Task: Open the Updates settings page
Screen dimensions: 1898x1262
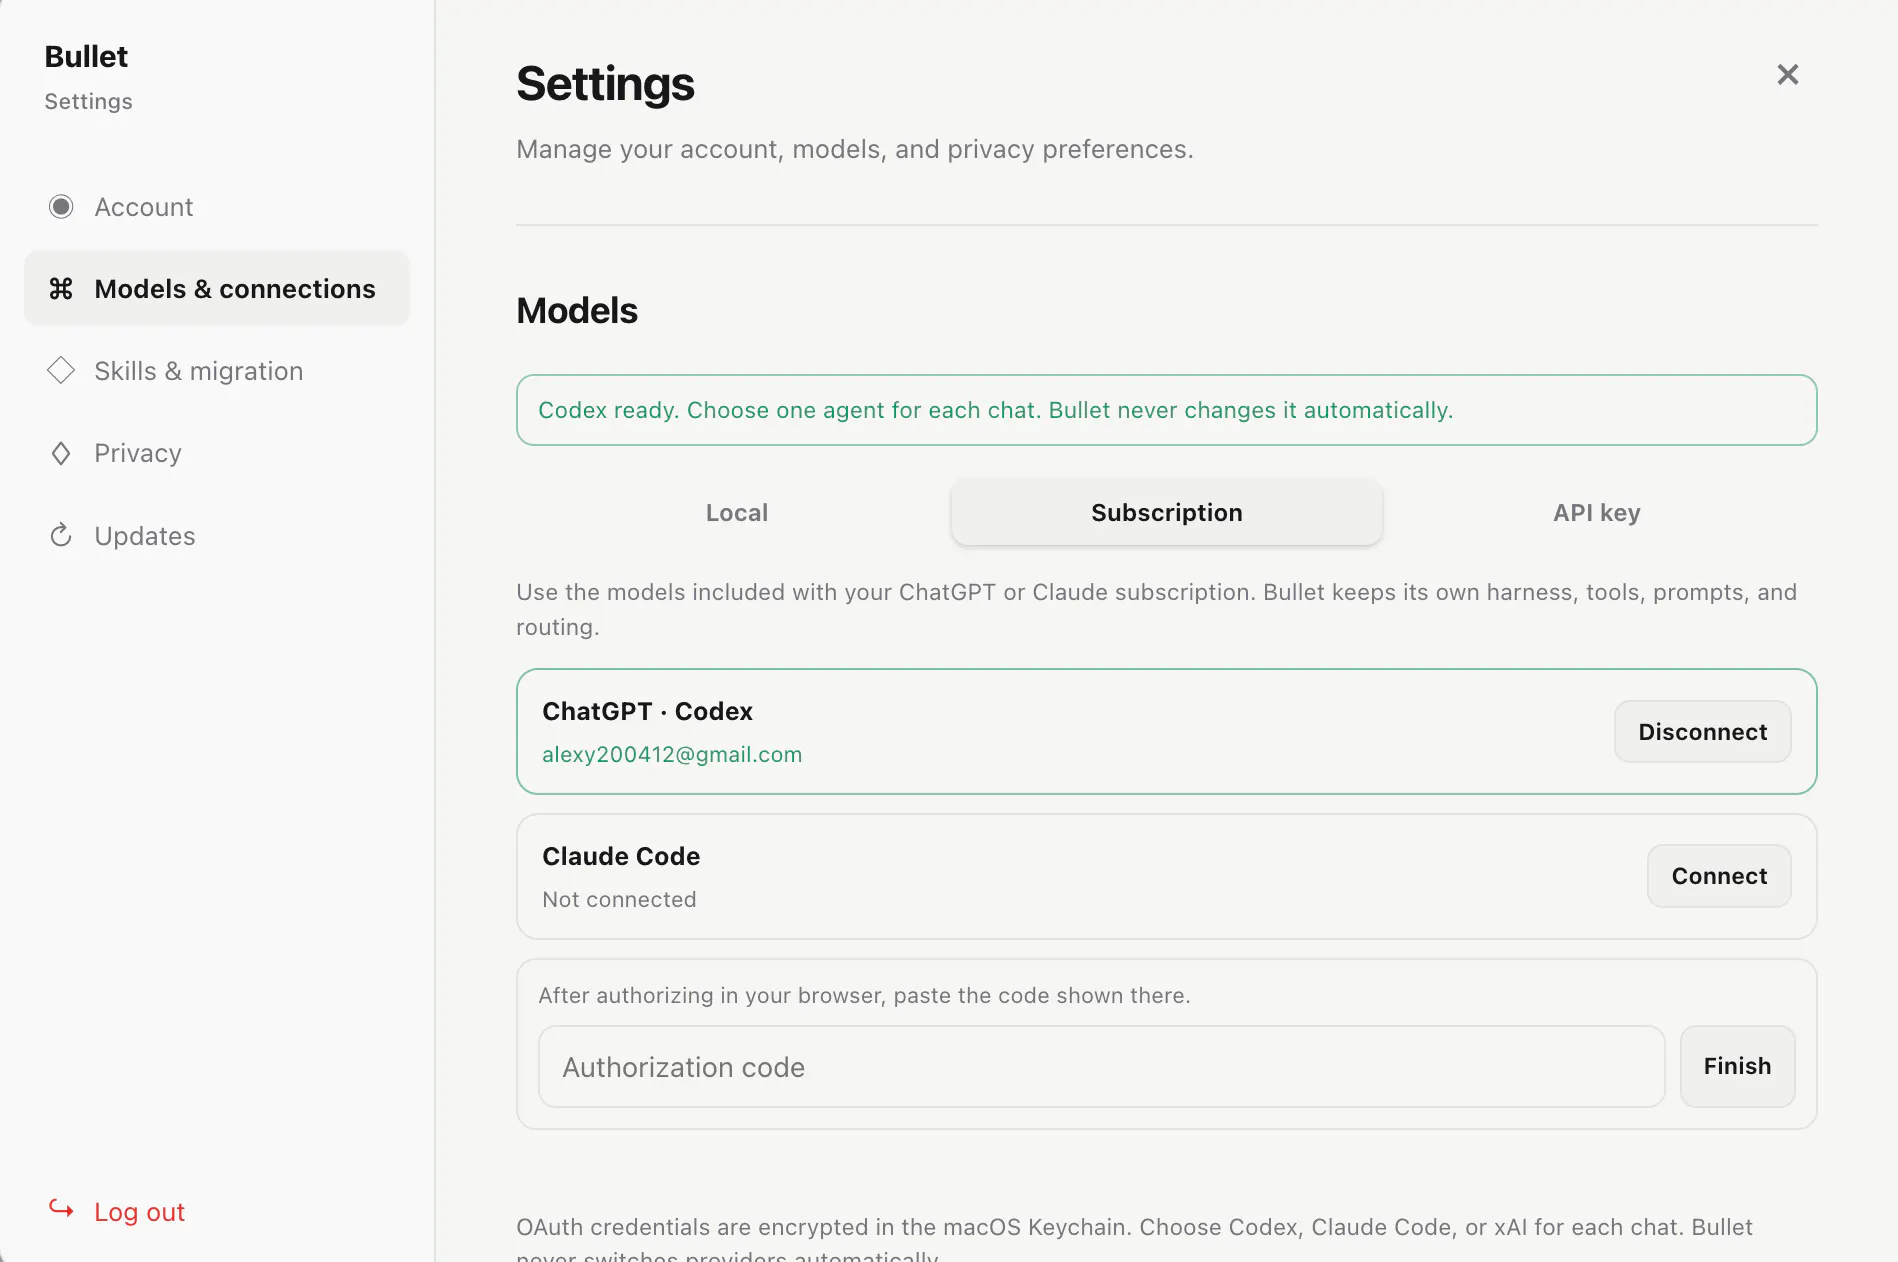Action: click(x=217, y=536)
